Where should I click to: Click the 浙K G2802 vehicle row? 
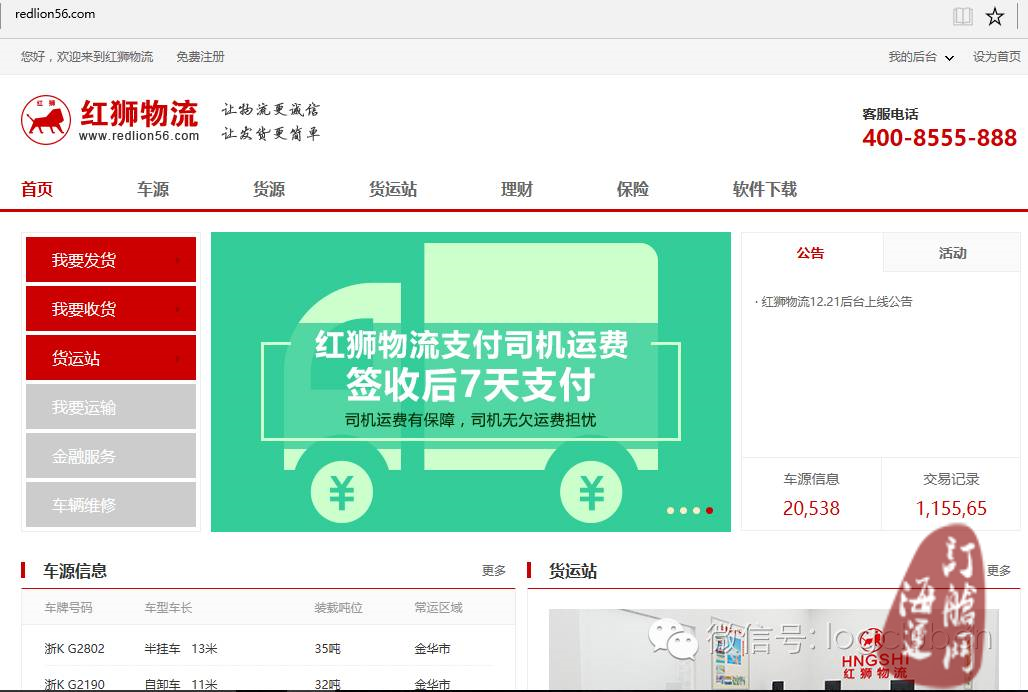[x=269, y=649]
